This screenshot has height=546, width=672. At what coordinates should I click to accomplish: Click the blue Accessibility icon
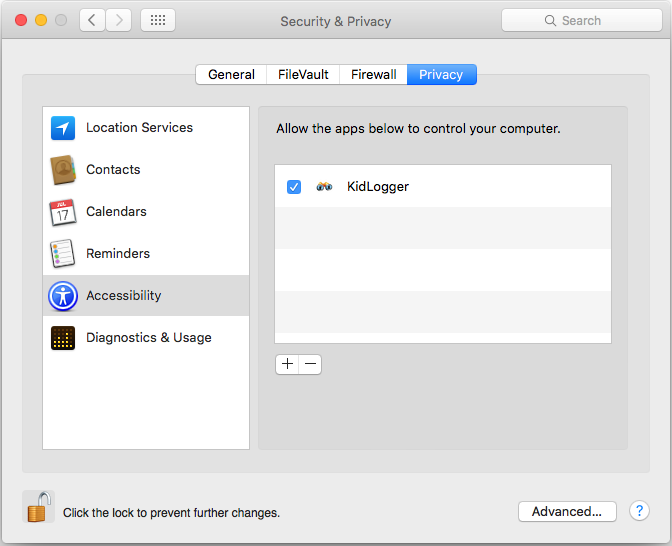click(63, 296)
